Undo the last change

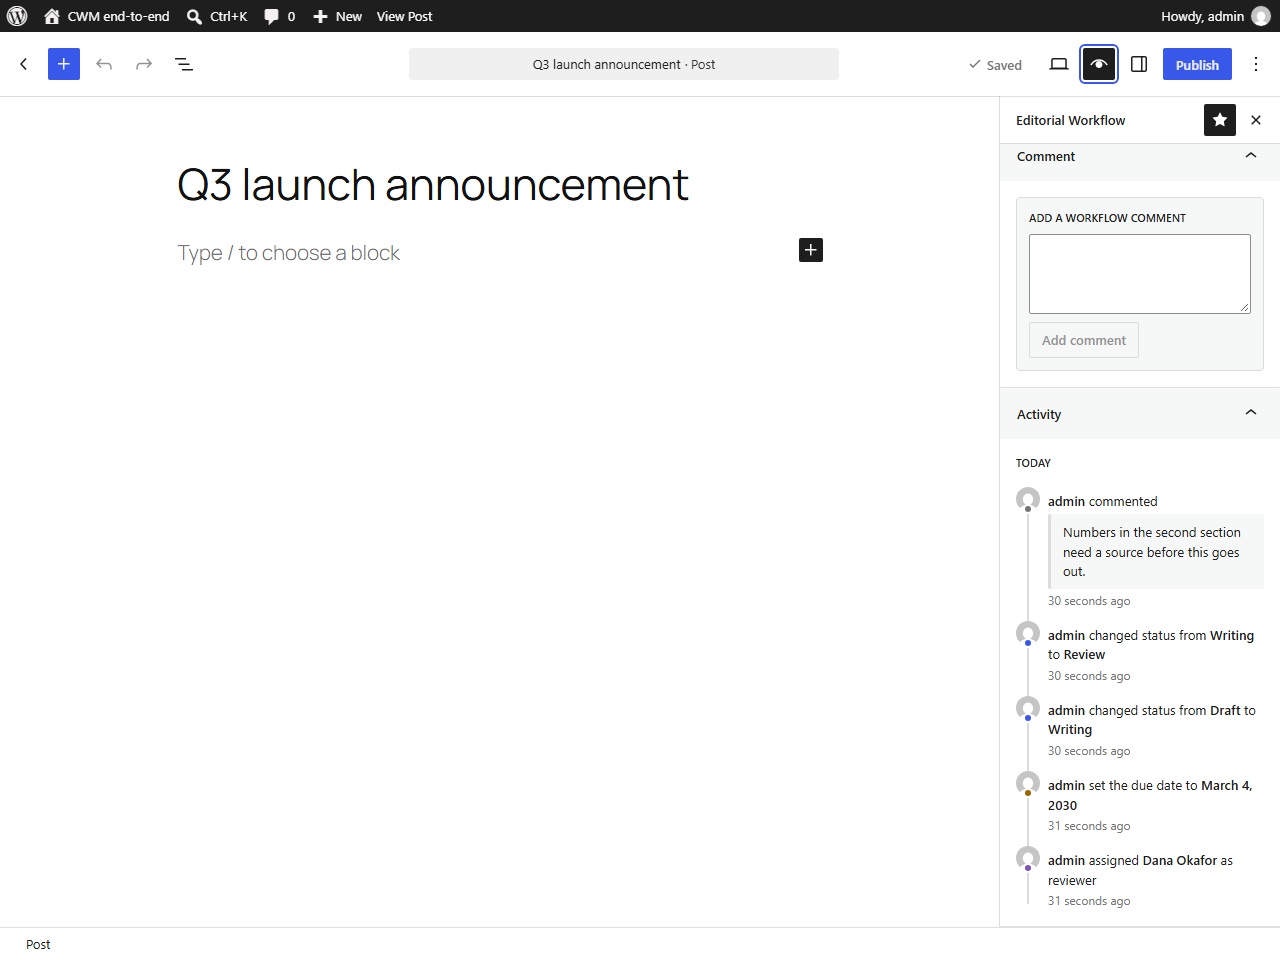coord(104,64)
